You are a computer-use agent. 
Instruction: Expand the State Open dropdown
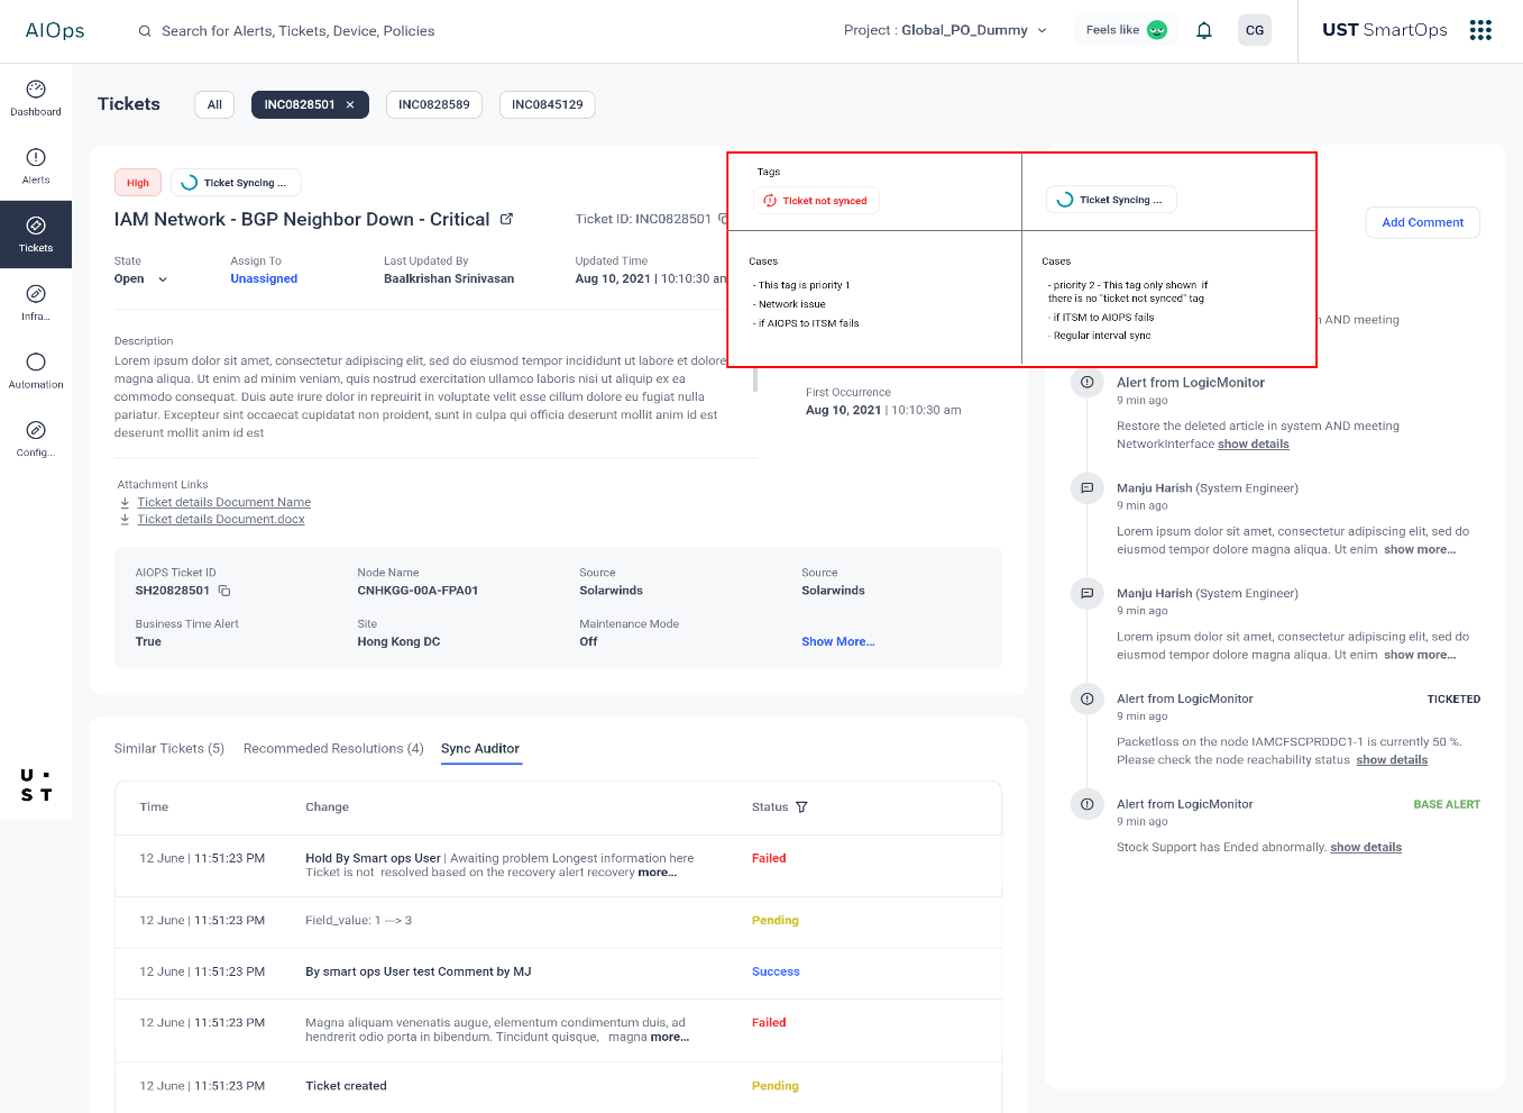pyautogui.click(x=162, y=280)
